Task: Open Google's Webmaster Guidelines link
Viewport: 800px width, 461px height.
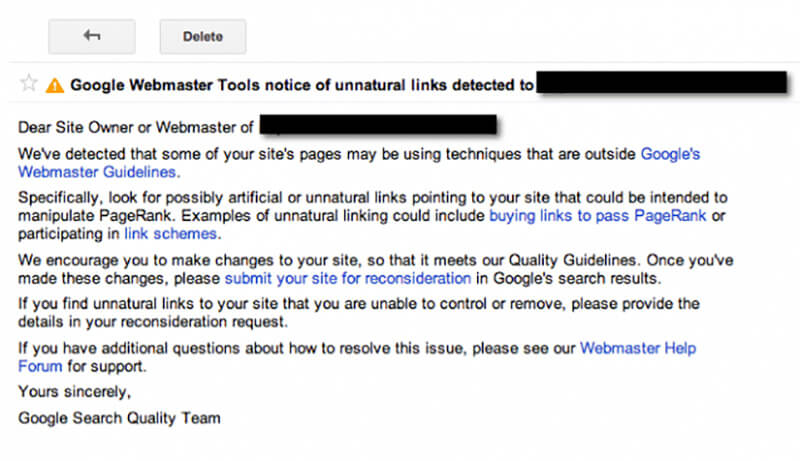Action: pyautogui.click(x=670, y=154)
